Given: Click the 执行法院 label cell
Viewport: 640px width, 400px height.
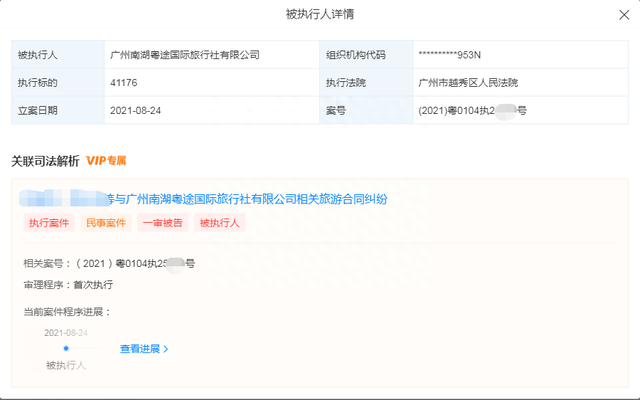Looking at the screenshot, I should point(366,83).
